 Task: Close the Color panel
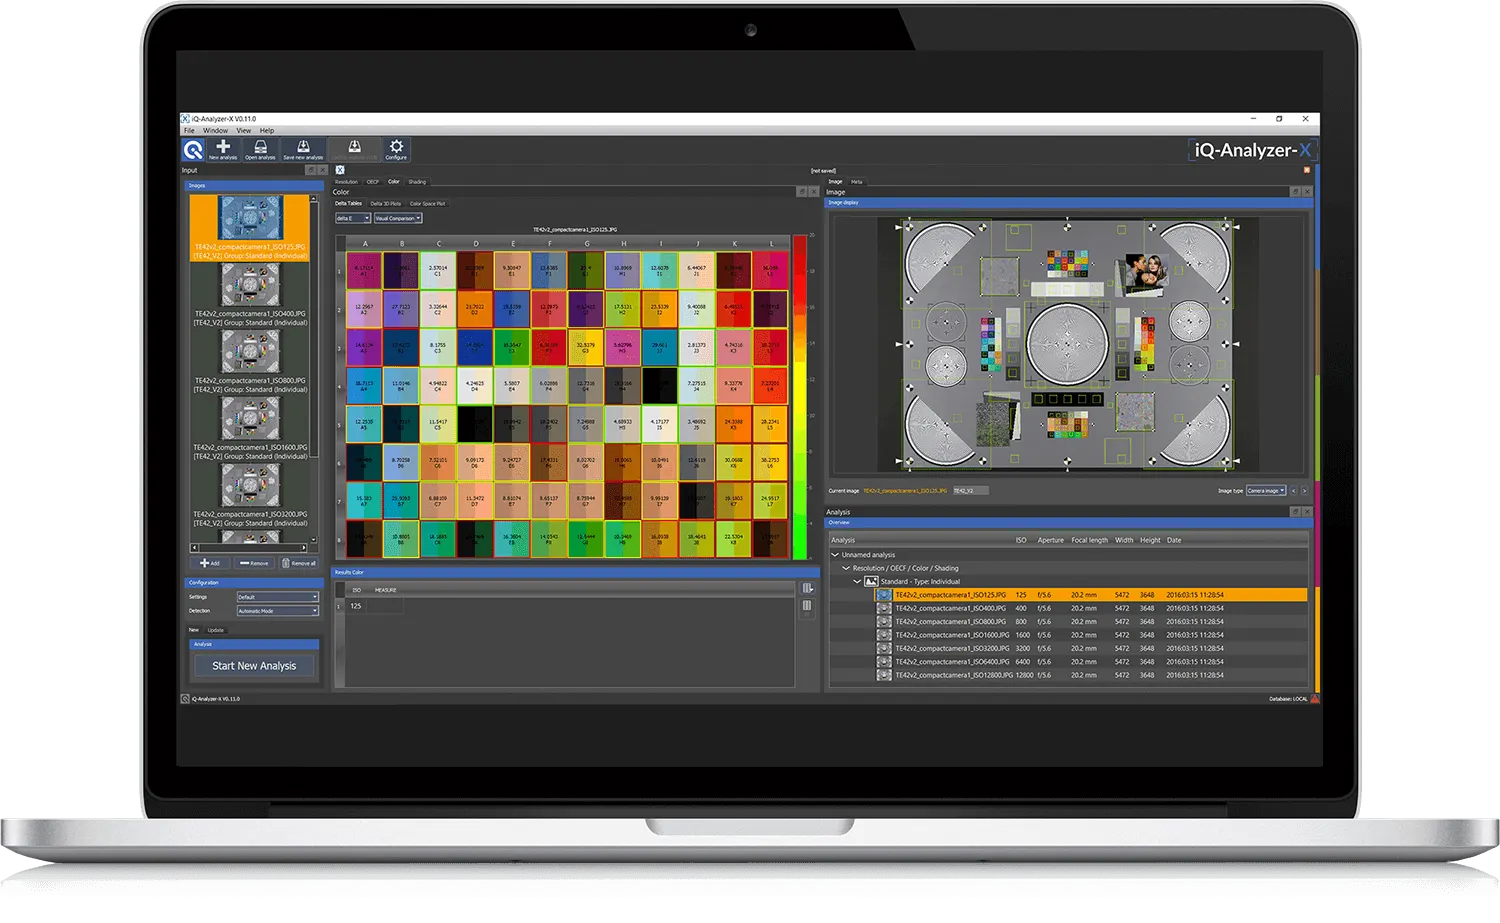click(813, 191)
